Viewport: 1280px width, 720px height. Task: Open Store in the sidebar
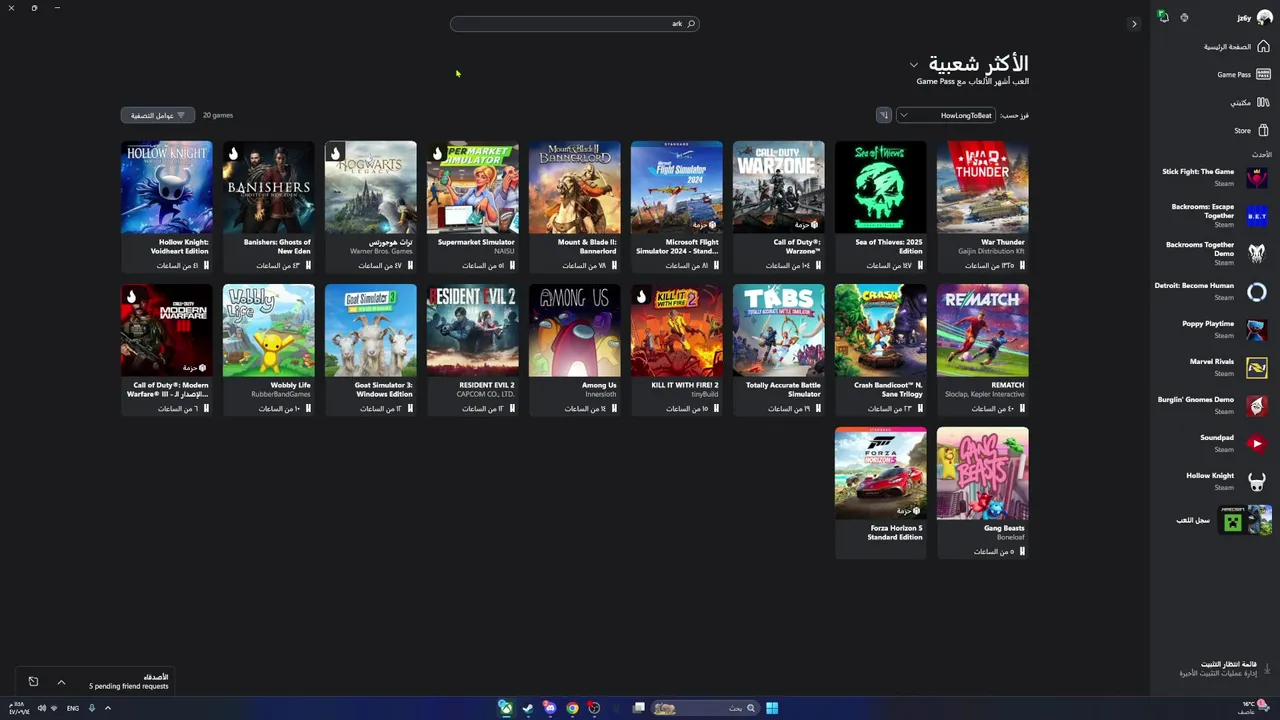click(1252, 130)
